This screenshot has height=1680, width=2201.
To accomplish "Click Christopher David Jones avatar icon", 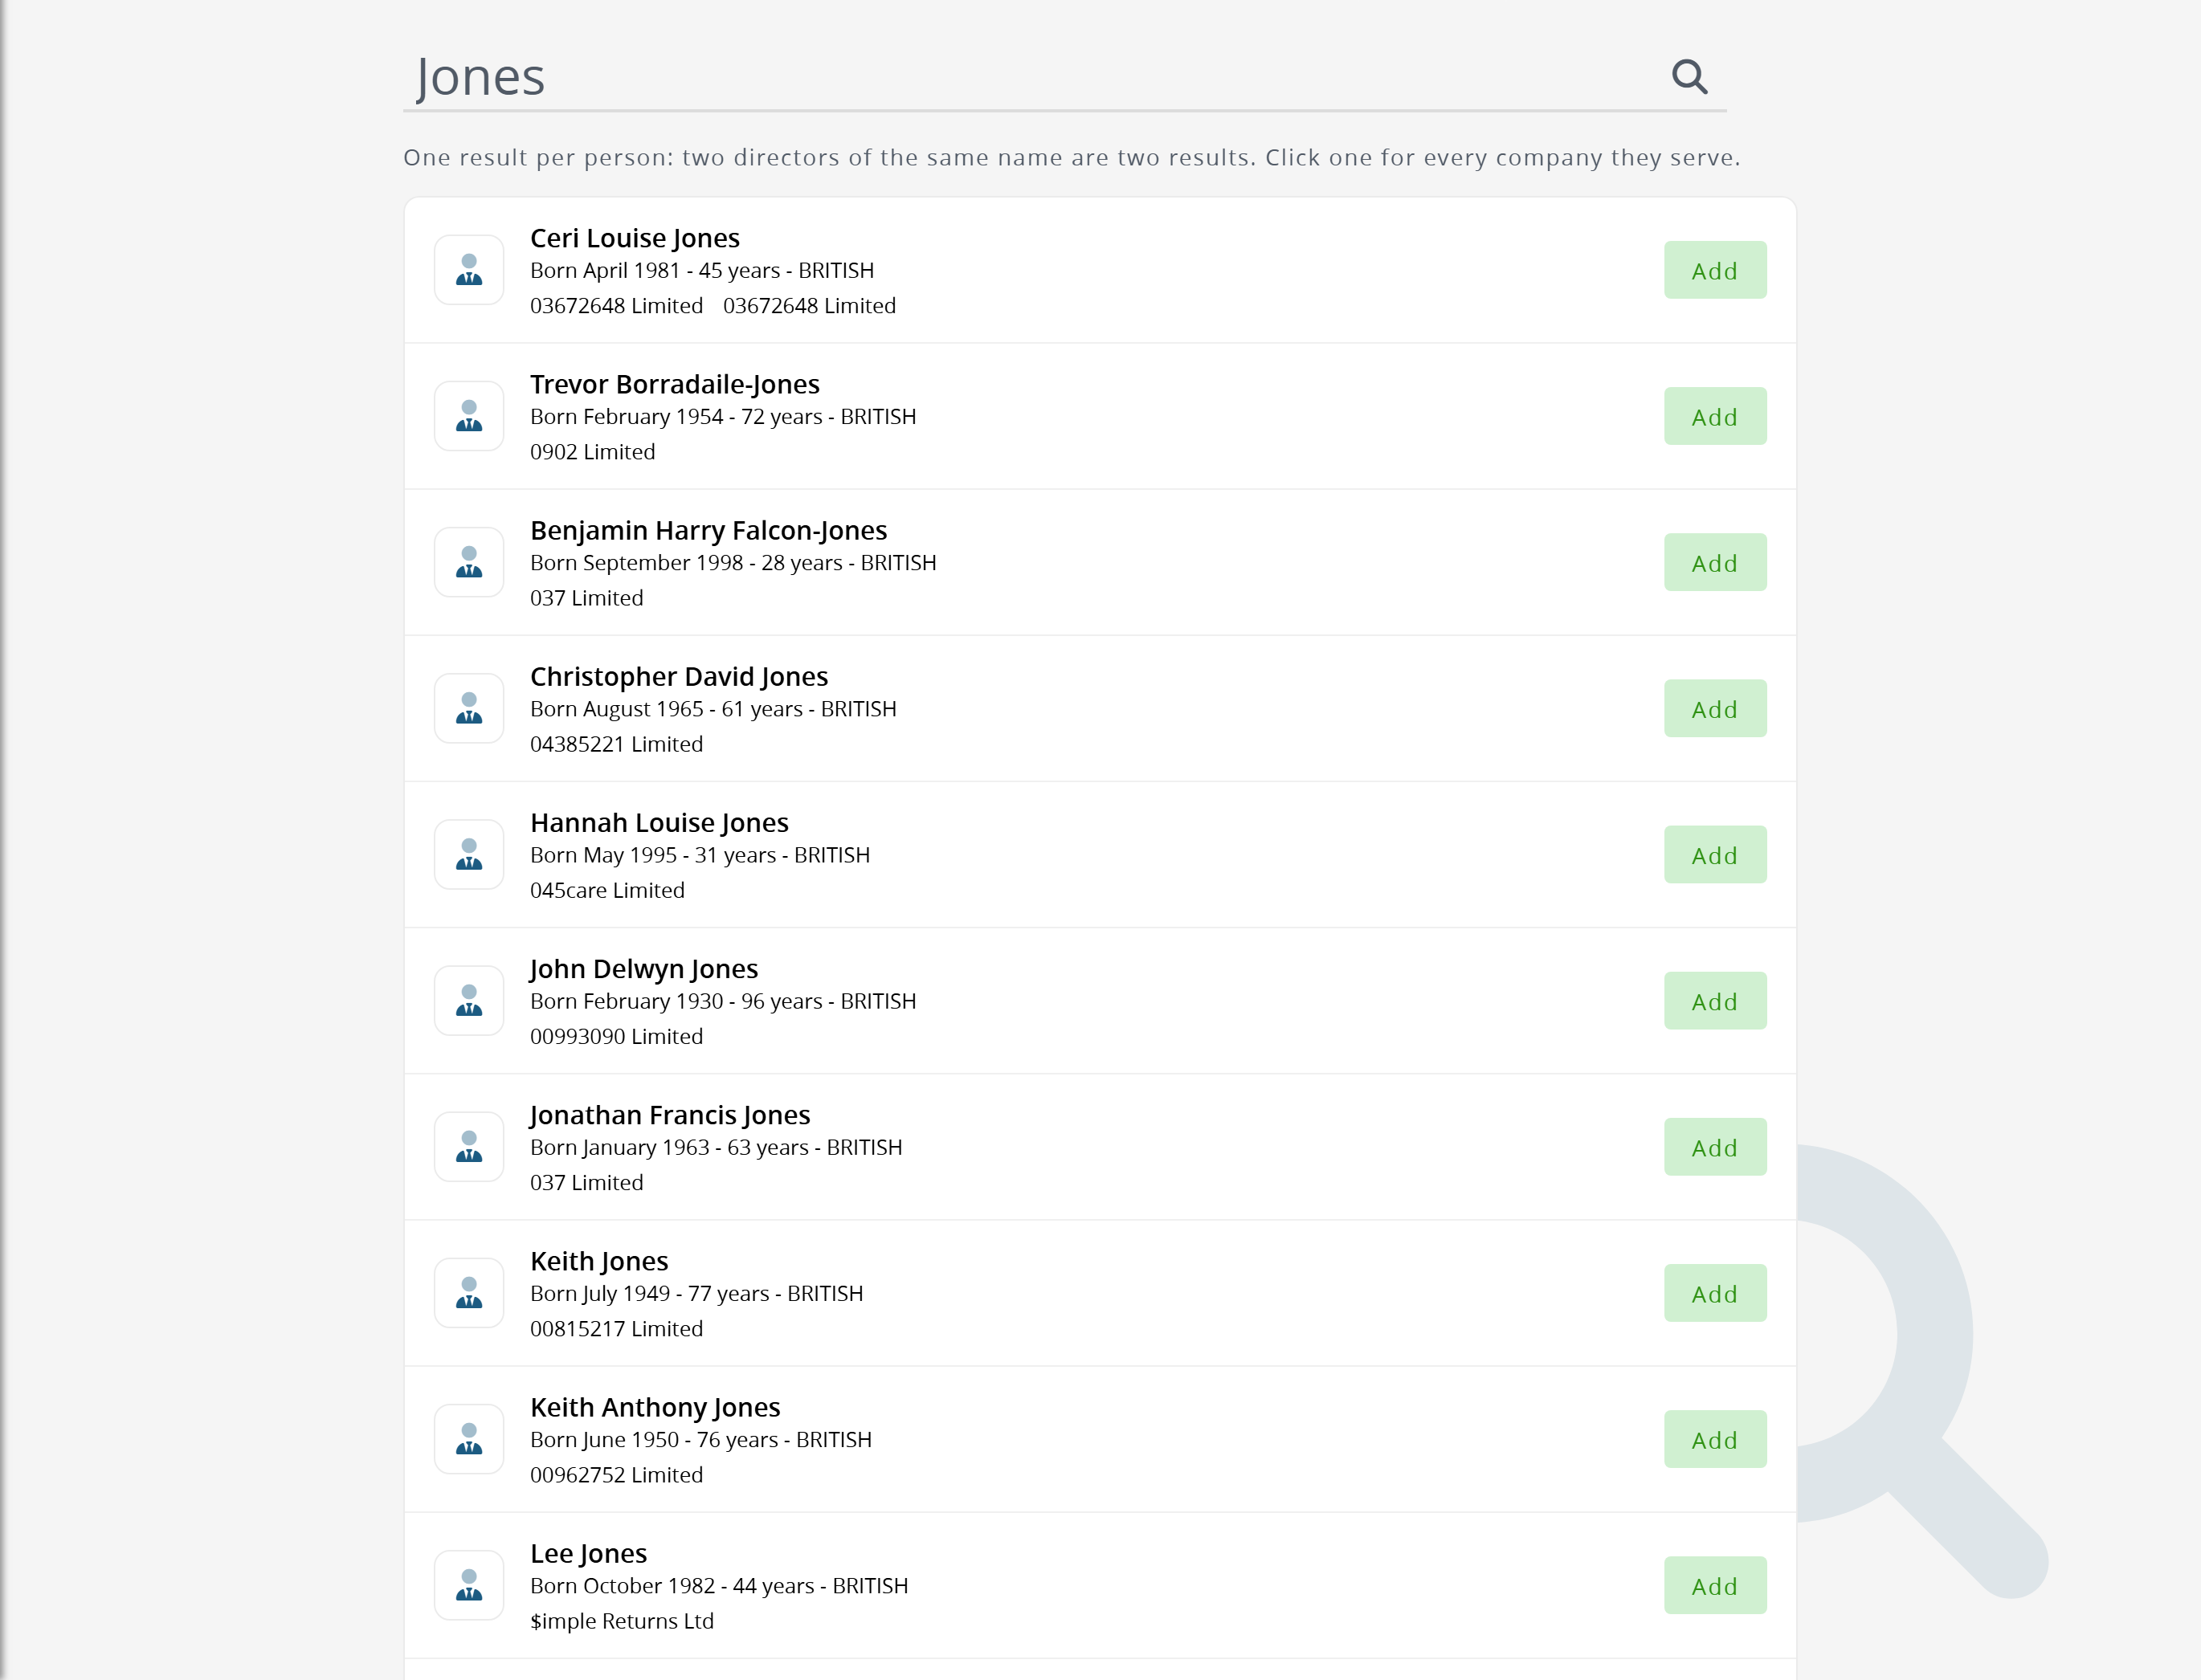I will coord(469,708).
